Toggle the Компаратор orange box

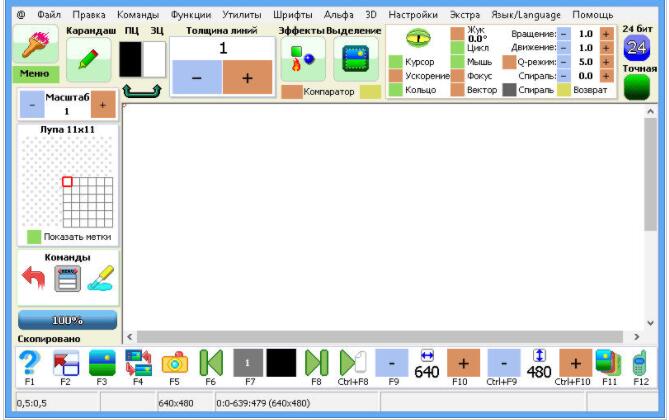[292, 92]
